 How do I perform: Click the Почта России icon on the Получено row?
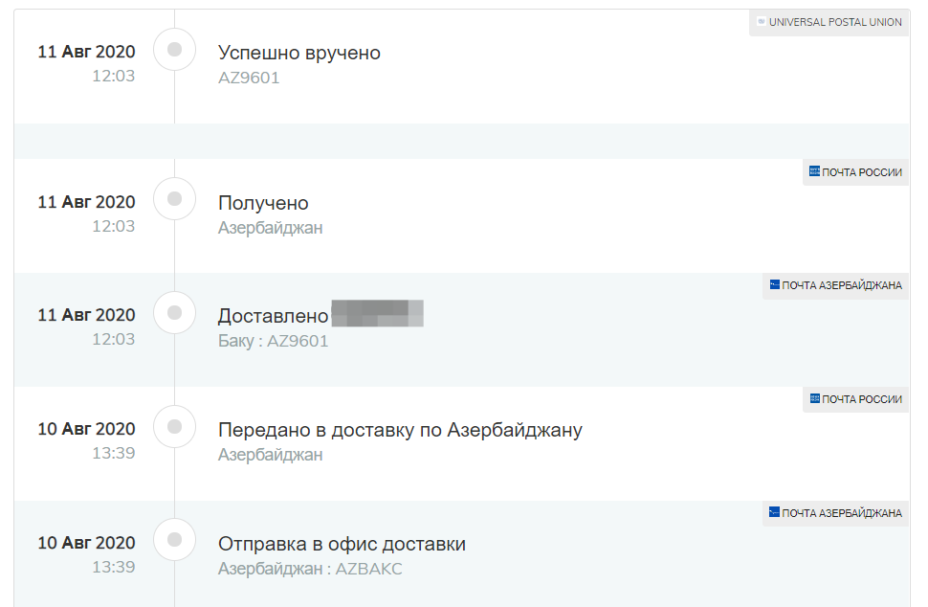click(x=814, y=172)
